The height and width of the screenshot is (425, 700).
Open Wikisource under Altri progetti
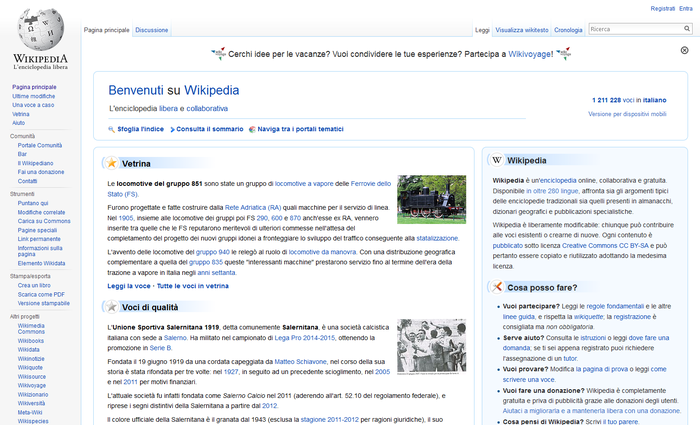coord(32,376)
